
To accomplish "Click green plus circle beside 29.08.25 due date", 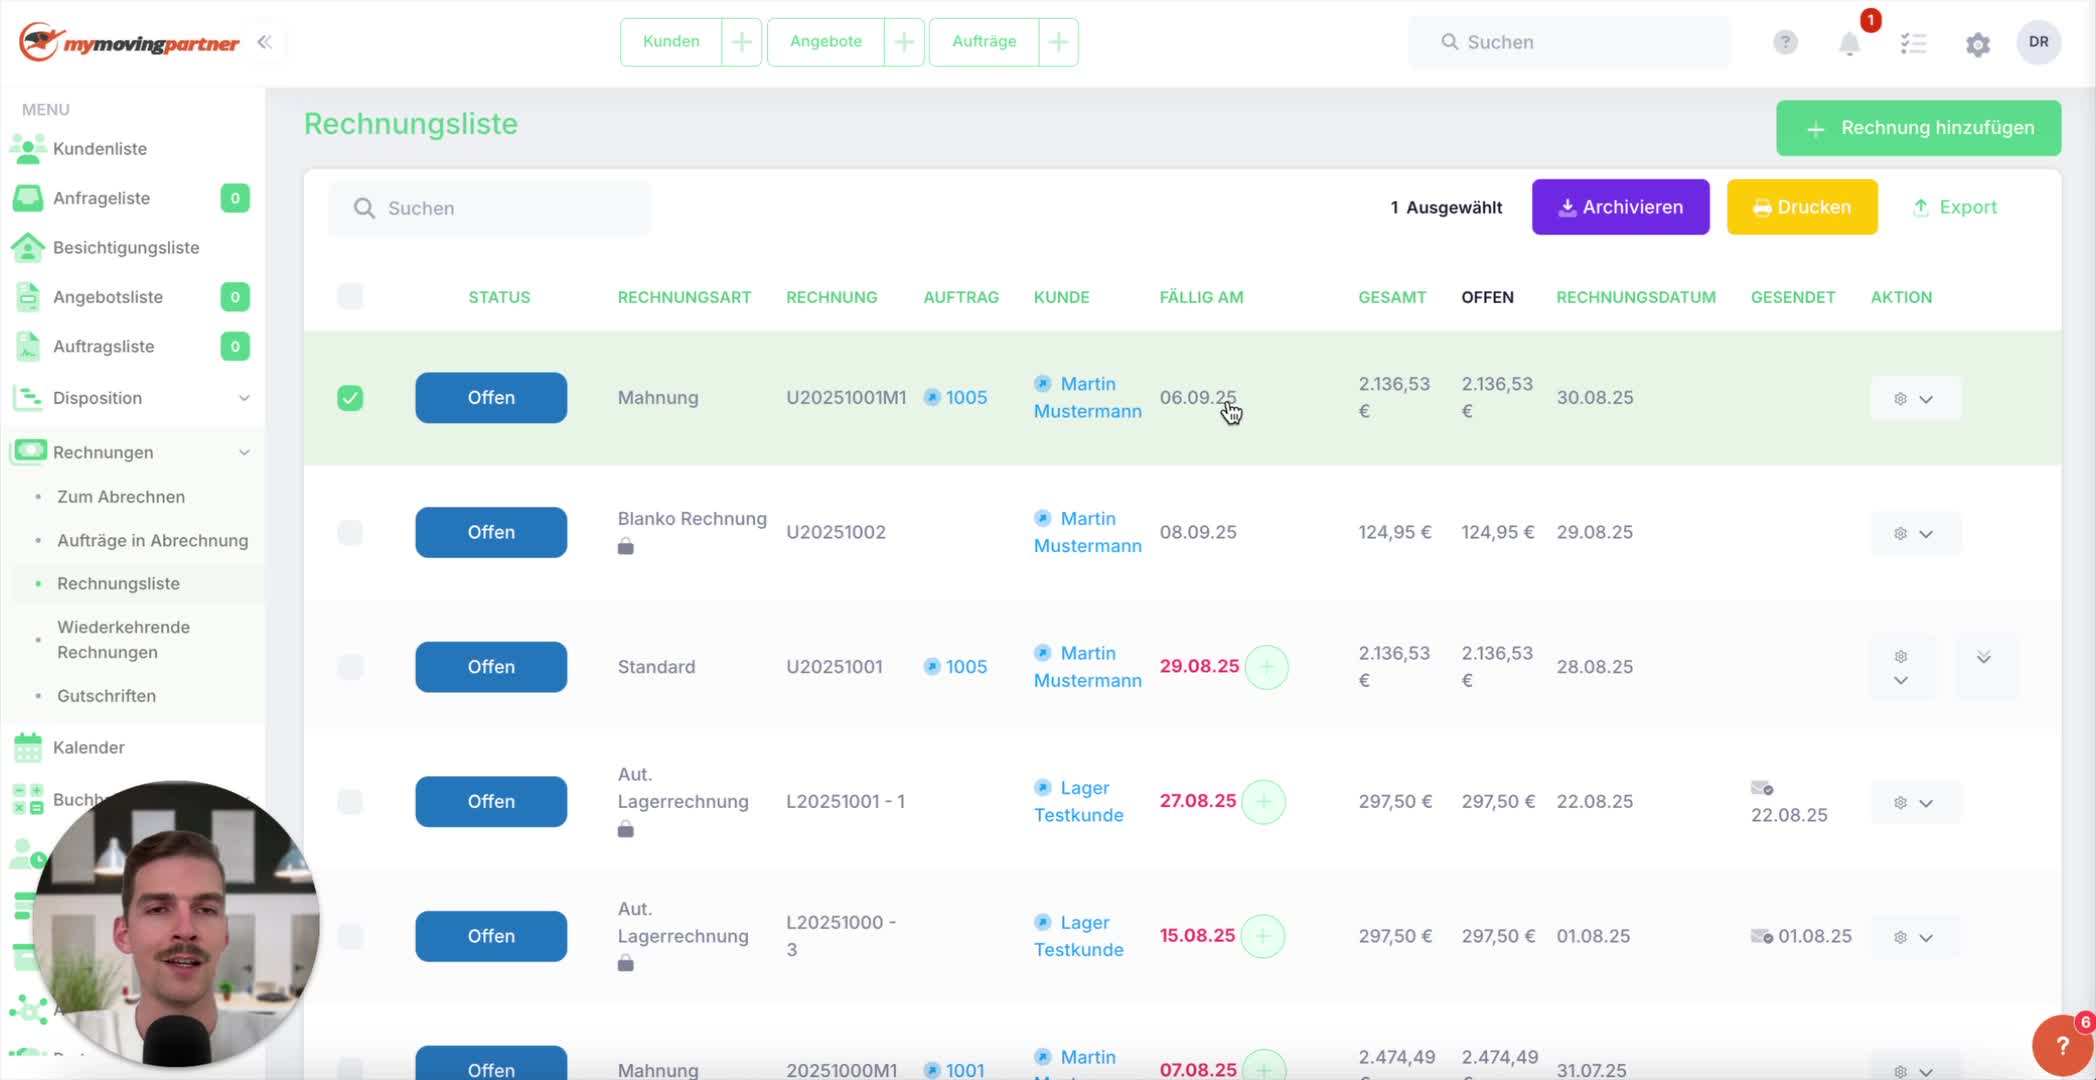I will click(1266, 667).
